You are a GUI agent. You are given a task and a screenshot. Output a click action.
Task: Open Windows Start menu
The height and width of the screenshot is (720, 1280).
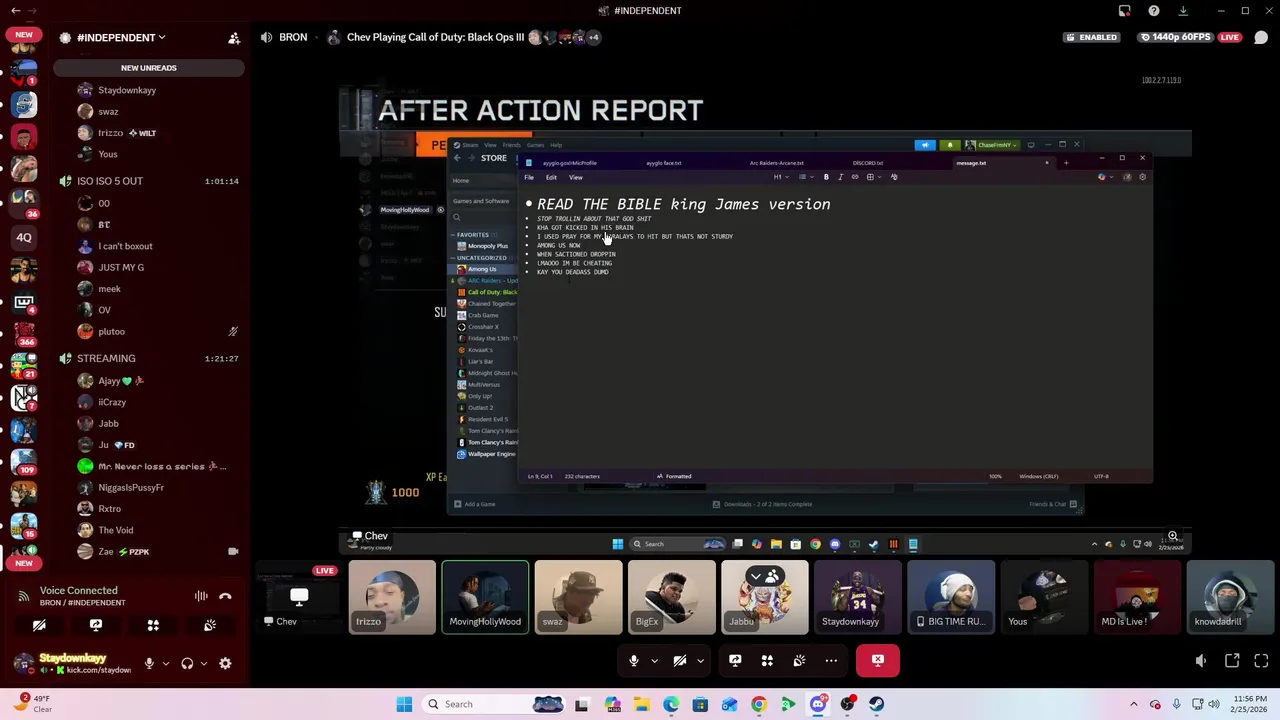point(404,704)
